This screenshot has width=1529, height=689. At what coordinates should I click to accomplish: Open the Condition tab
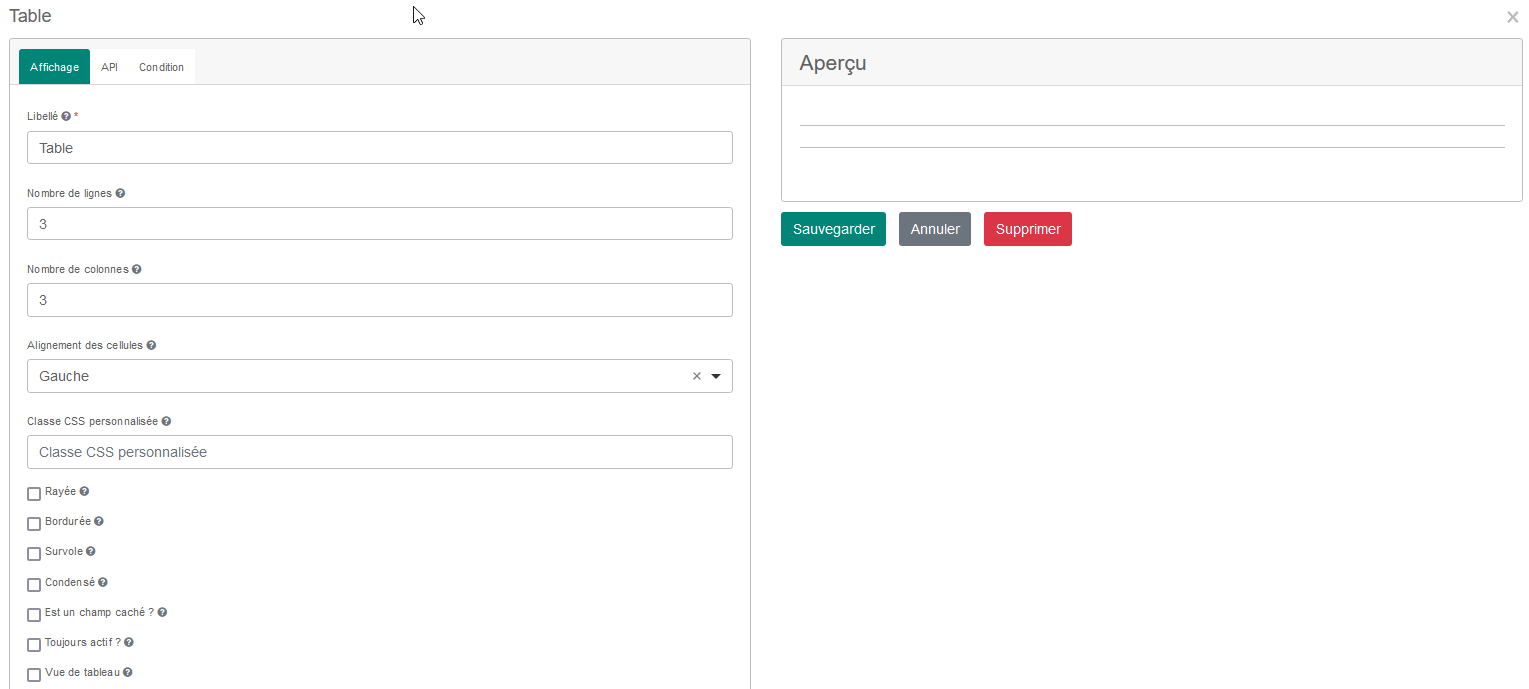point(161,67)
